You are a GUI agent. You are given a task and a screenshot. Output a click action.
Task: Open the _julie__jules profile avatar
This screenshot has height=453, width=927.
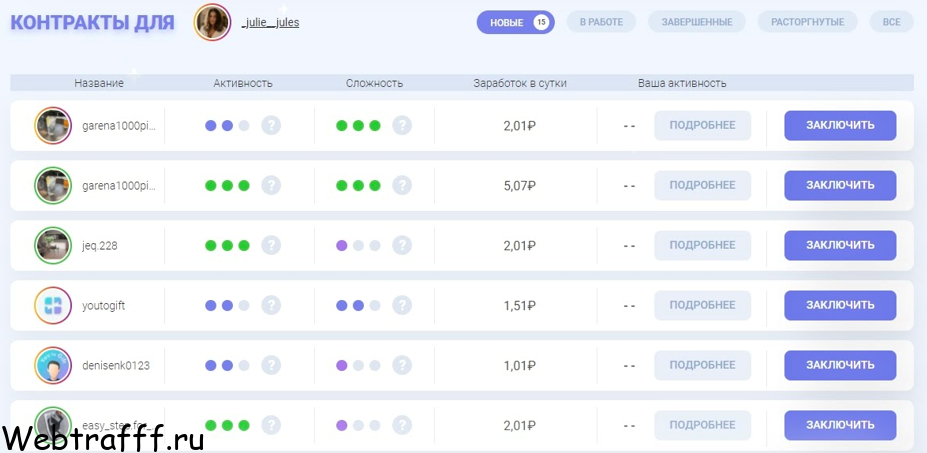pyautogui.click(x=212, y=22)
